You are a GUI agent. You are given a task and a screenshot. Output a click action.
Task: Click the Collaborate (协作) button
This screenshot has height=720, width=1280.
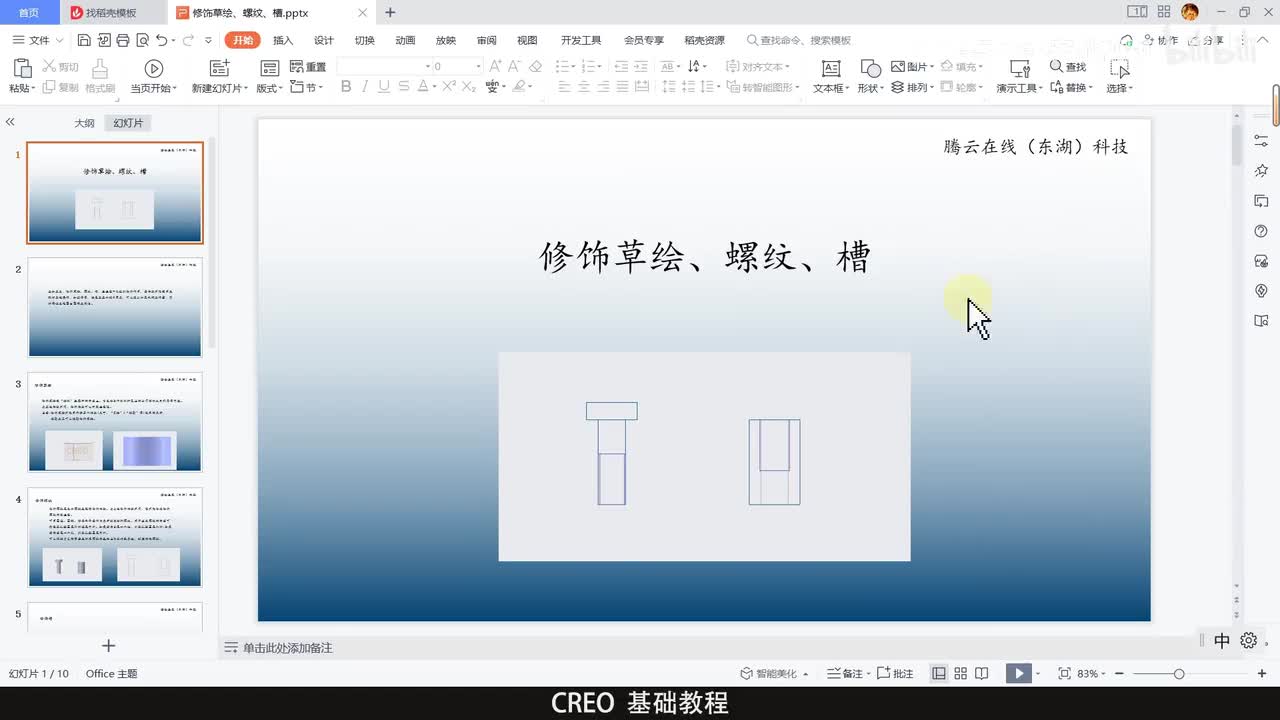[x=1161, y=40]
